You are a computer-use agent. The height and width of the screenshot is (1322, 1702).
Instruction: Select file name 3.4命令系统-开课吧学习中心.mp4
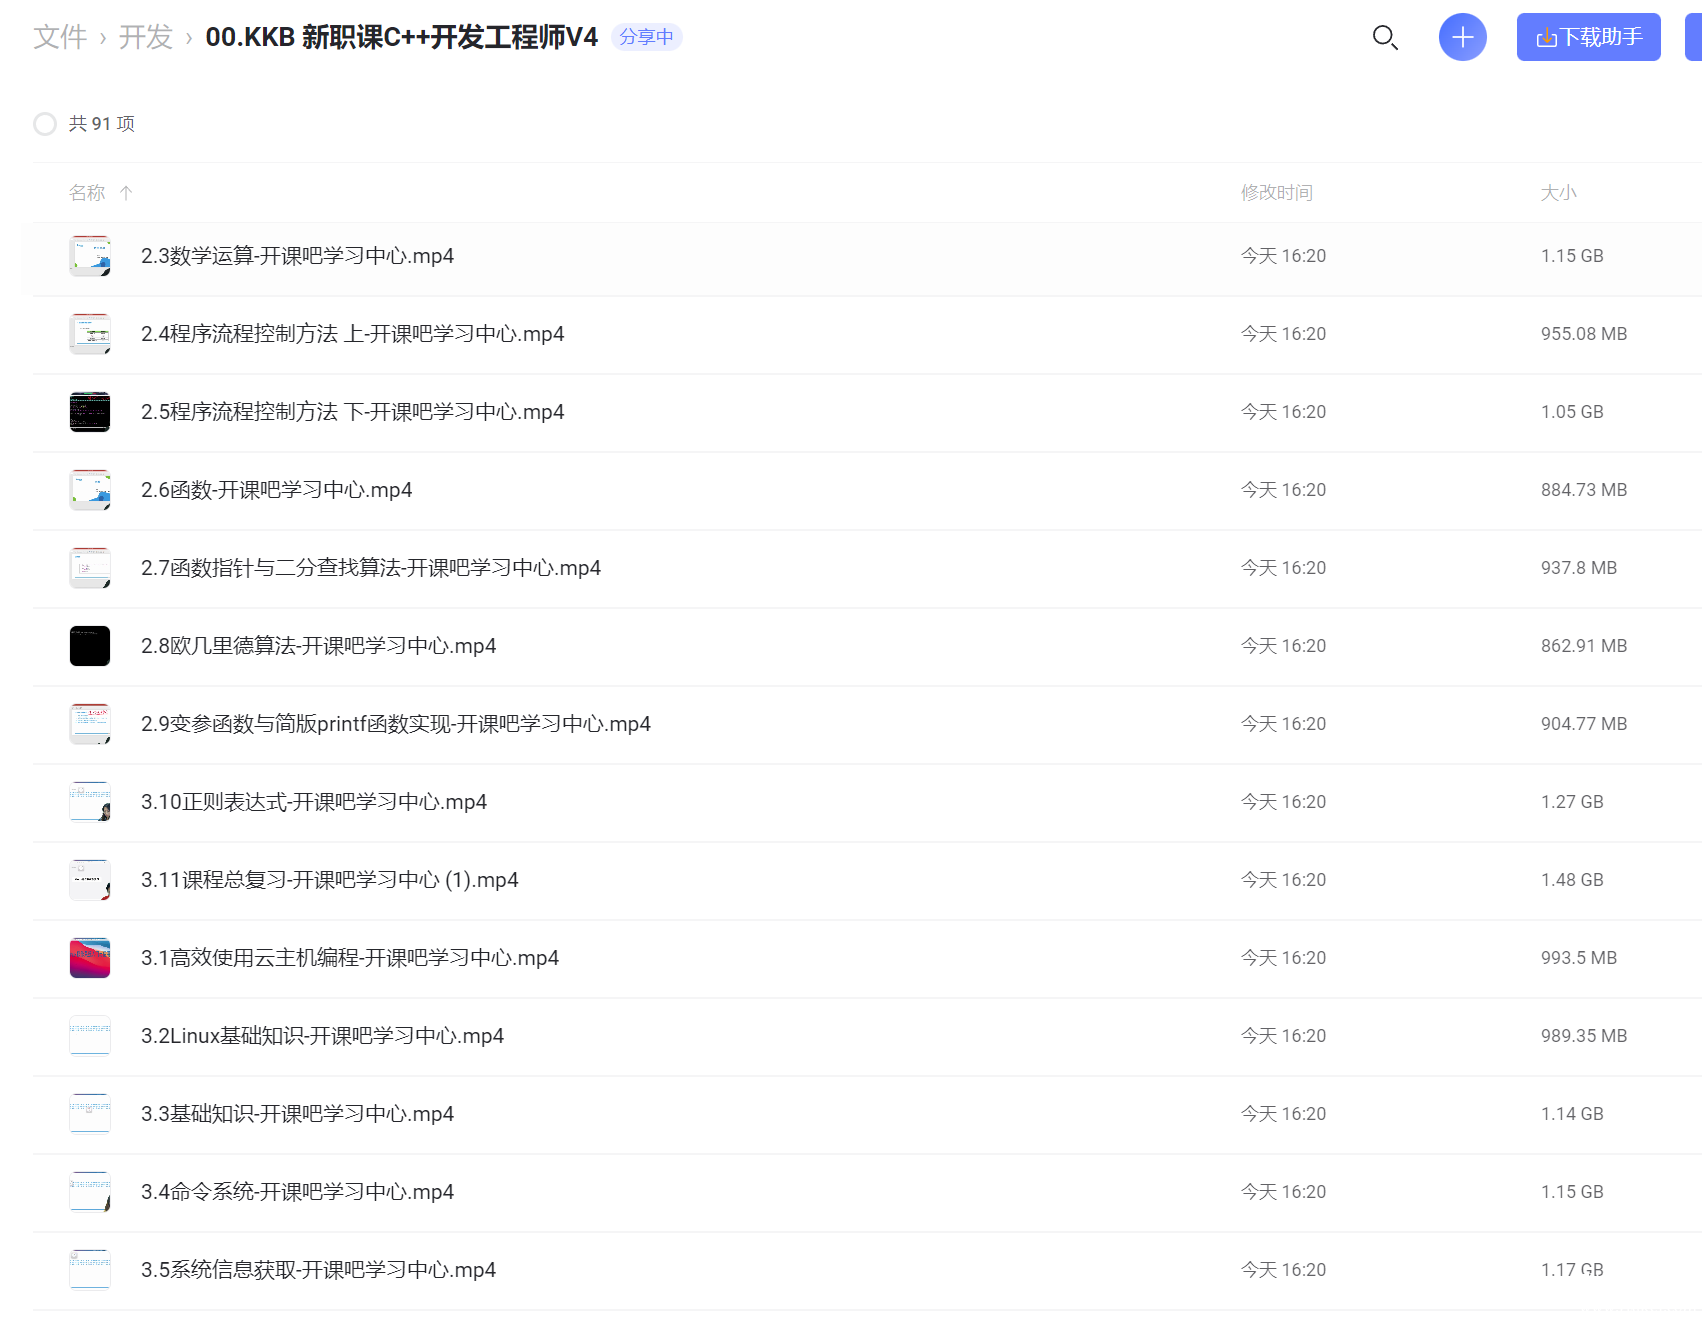(x=297, y=1192)
